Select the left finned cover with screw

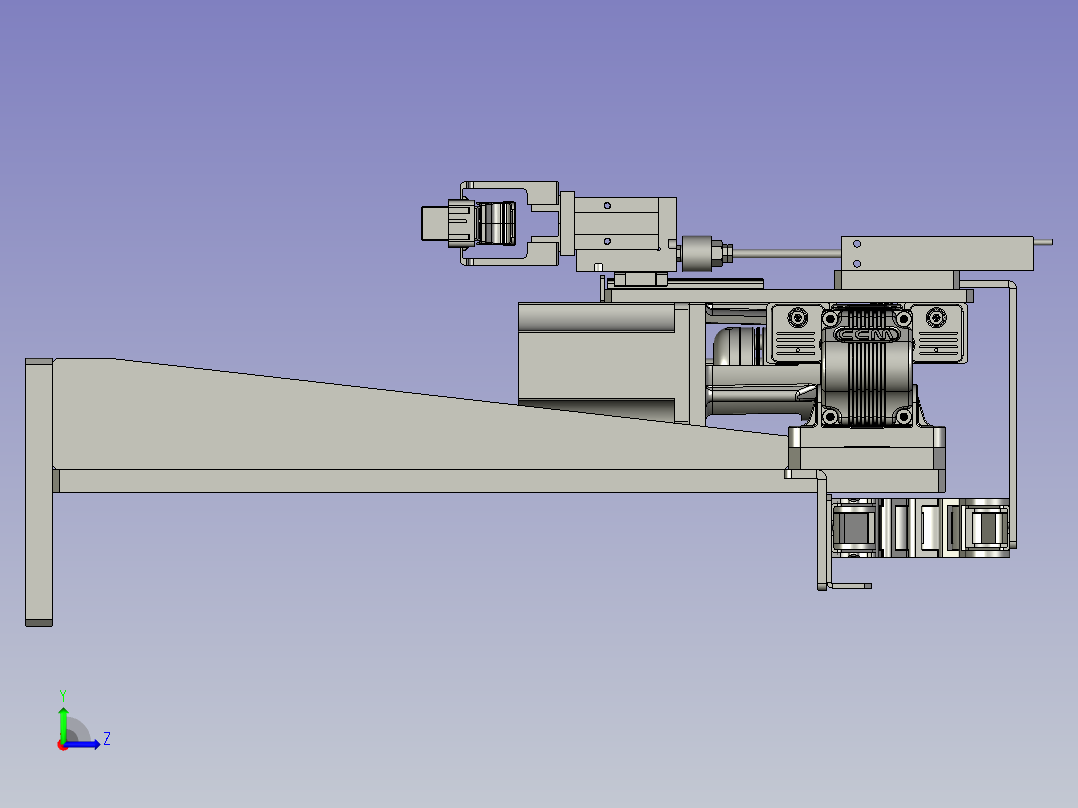[795, 334]
